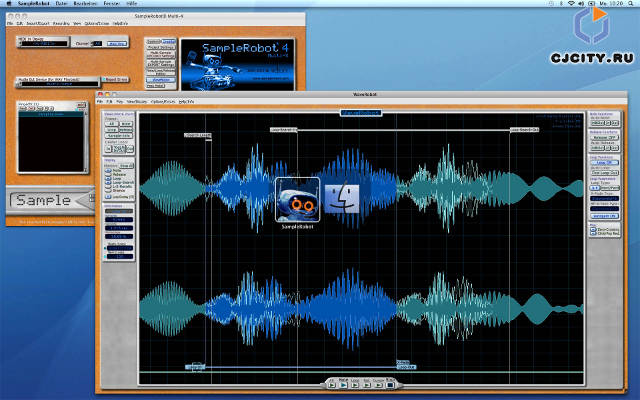Image resolution: width=640 pixels, height=400 pixels.
Task: Toggle the Release marker visibility checkbox
Action: click(x=108, y=175)
